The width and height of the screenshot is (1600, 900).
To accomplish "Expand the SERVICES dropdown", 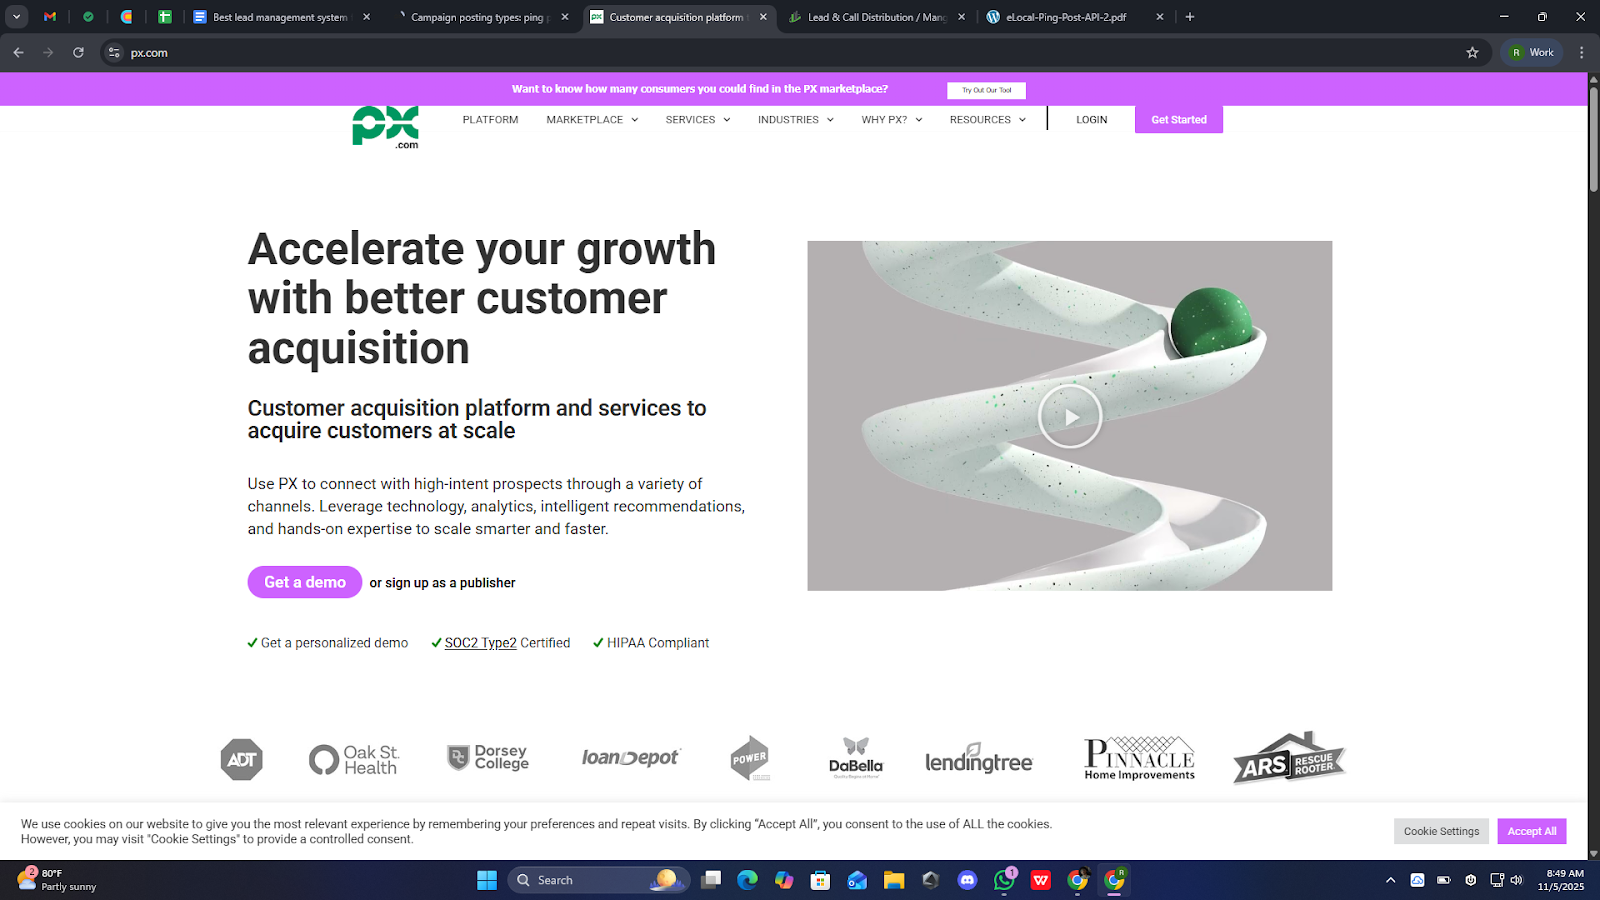I will click(x=698, y=120).
